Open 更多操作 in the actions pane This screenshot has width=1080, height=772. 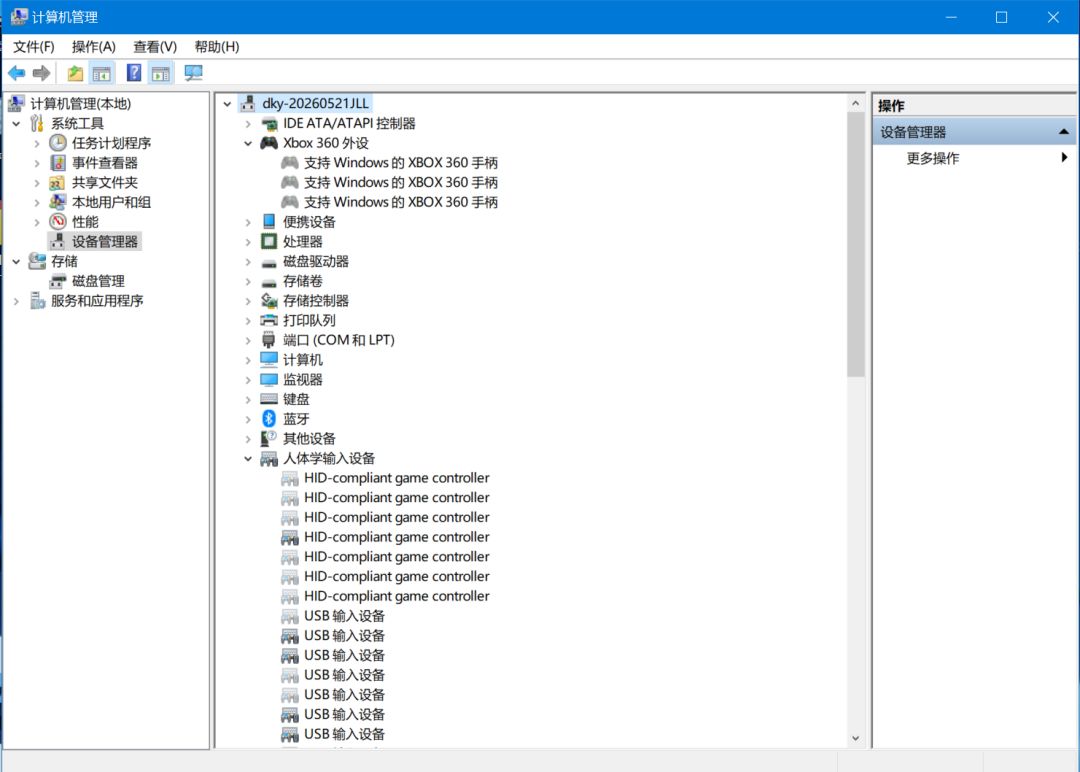pyautogui.click(x=933, y=158)
